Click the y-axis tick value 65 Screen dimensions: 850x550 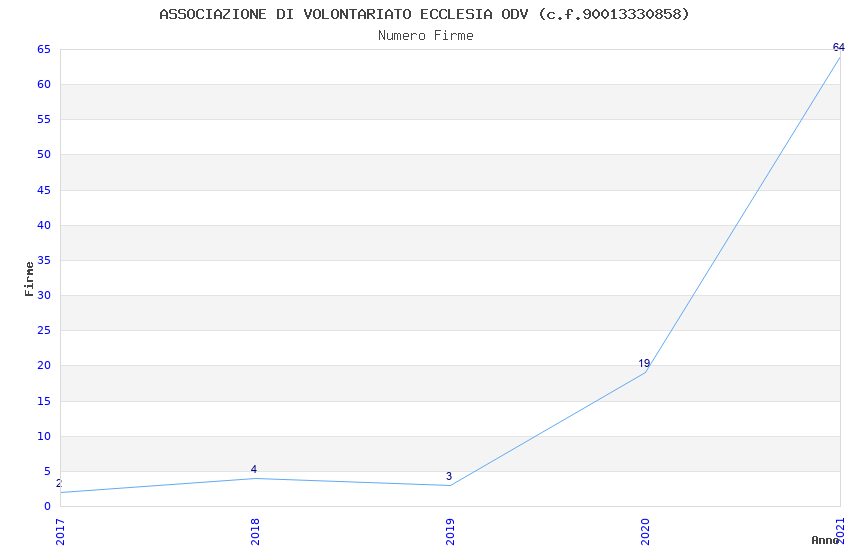[x=44, y=50]
